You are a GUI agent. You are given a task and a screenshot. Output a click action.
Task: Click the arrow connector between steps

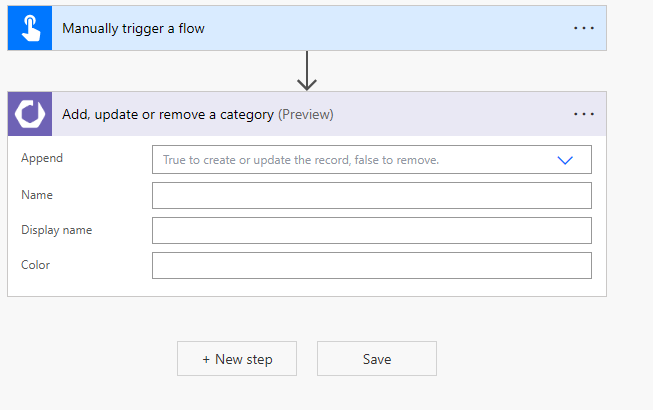307,70
